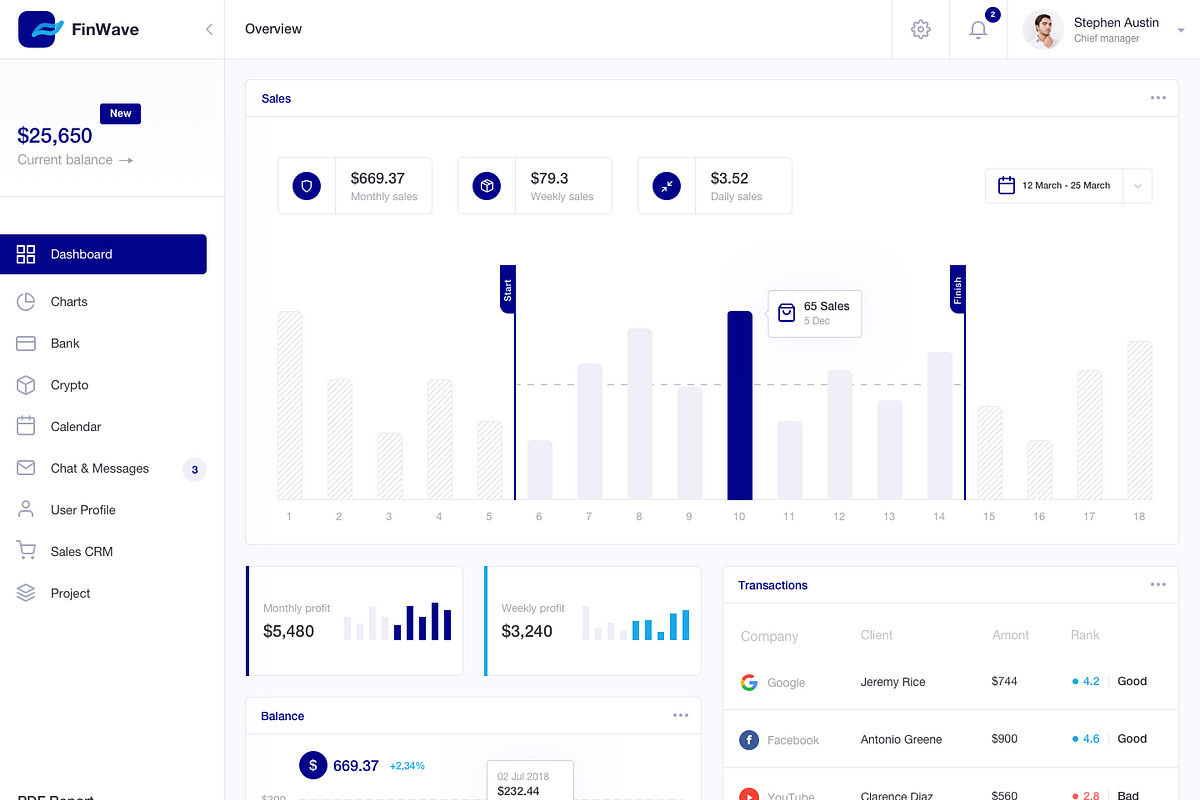Click the Facebook logo icon
This screenshot has width=1200, height=800.
(x=749, y=740)
